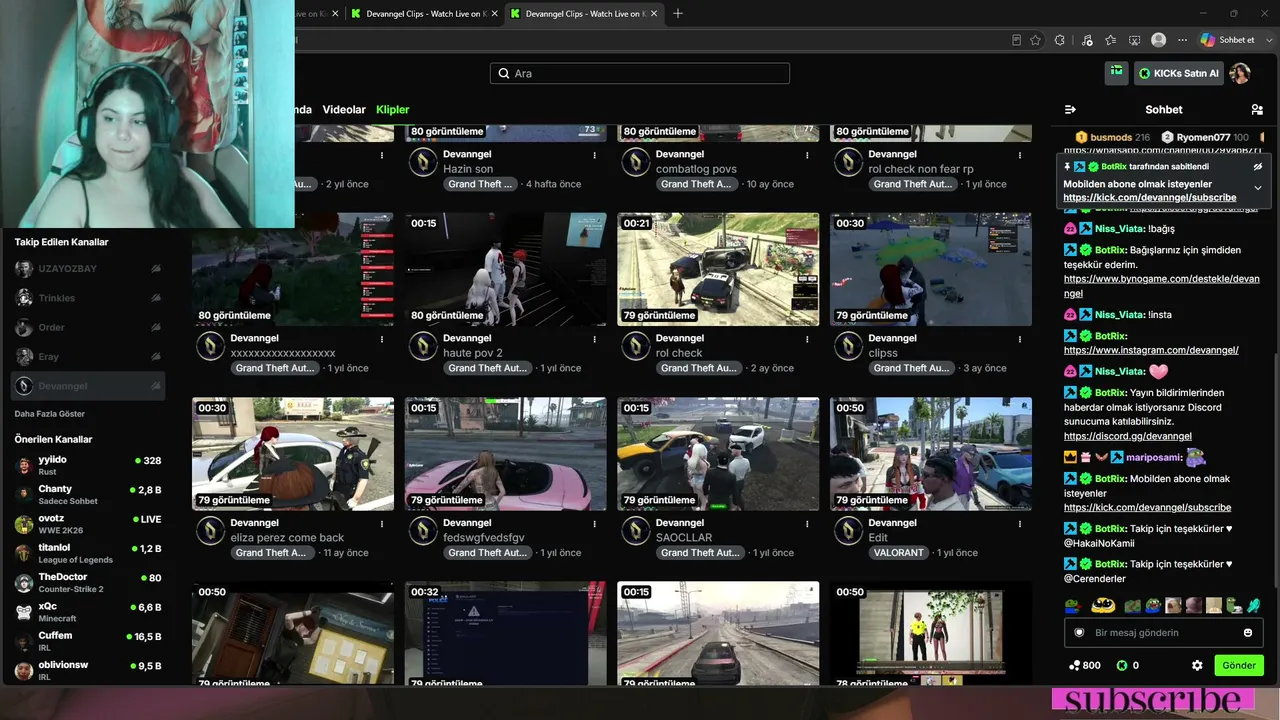The image size is (1280, 720).
Task: Open browser extensions puzzle icon
Action: click(1060, 40)
